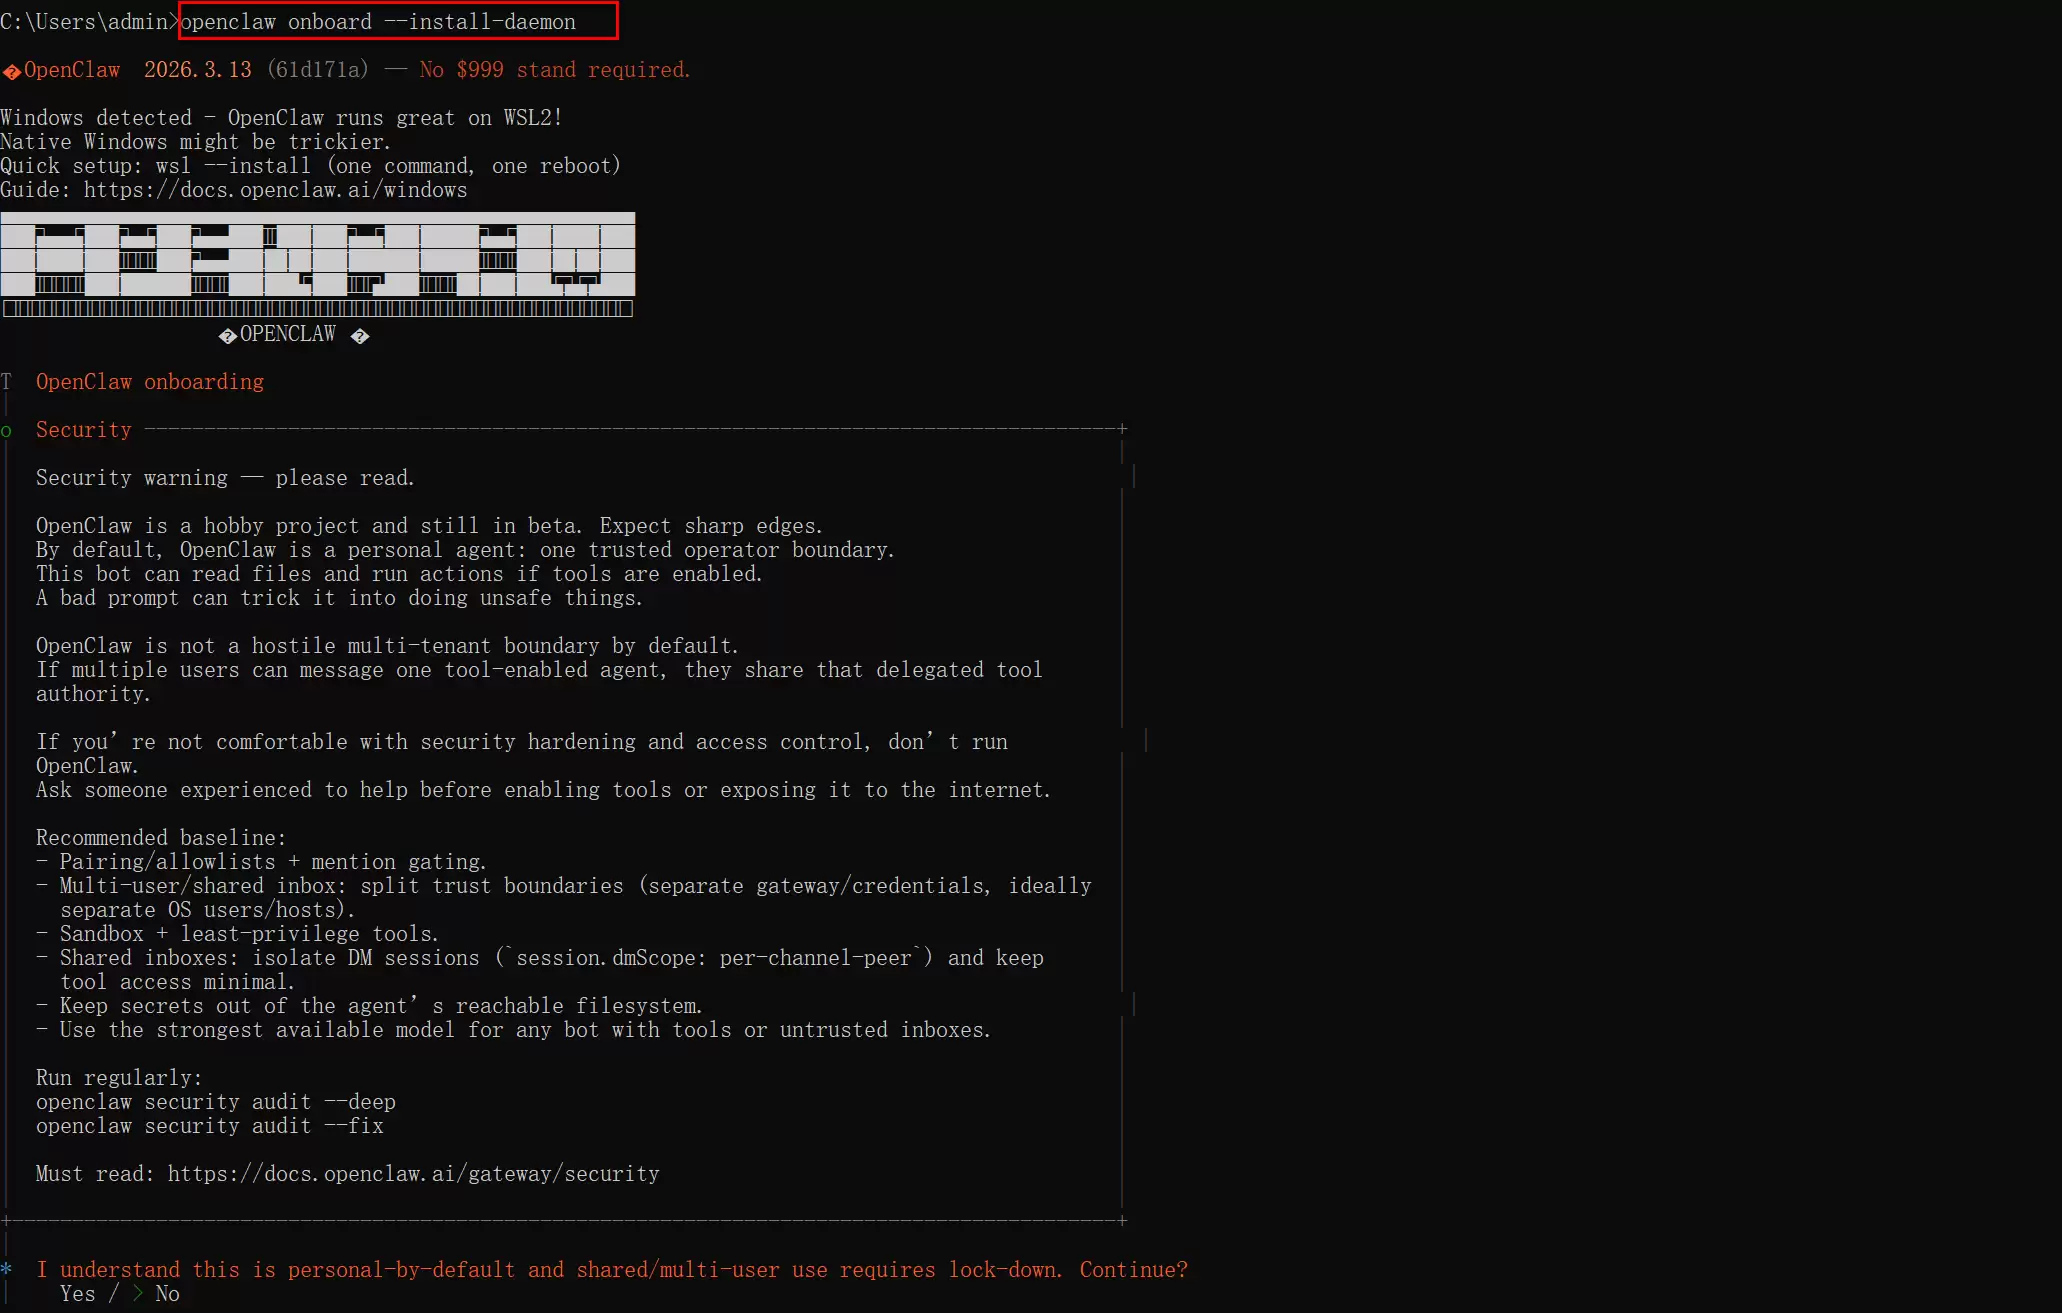Click the 'Shared inboxes: isolate DM sessions' bullet

(x=540, y=970)
